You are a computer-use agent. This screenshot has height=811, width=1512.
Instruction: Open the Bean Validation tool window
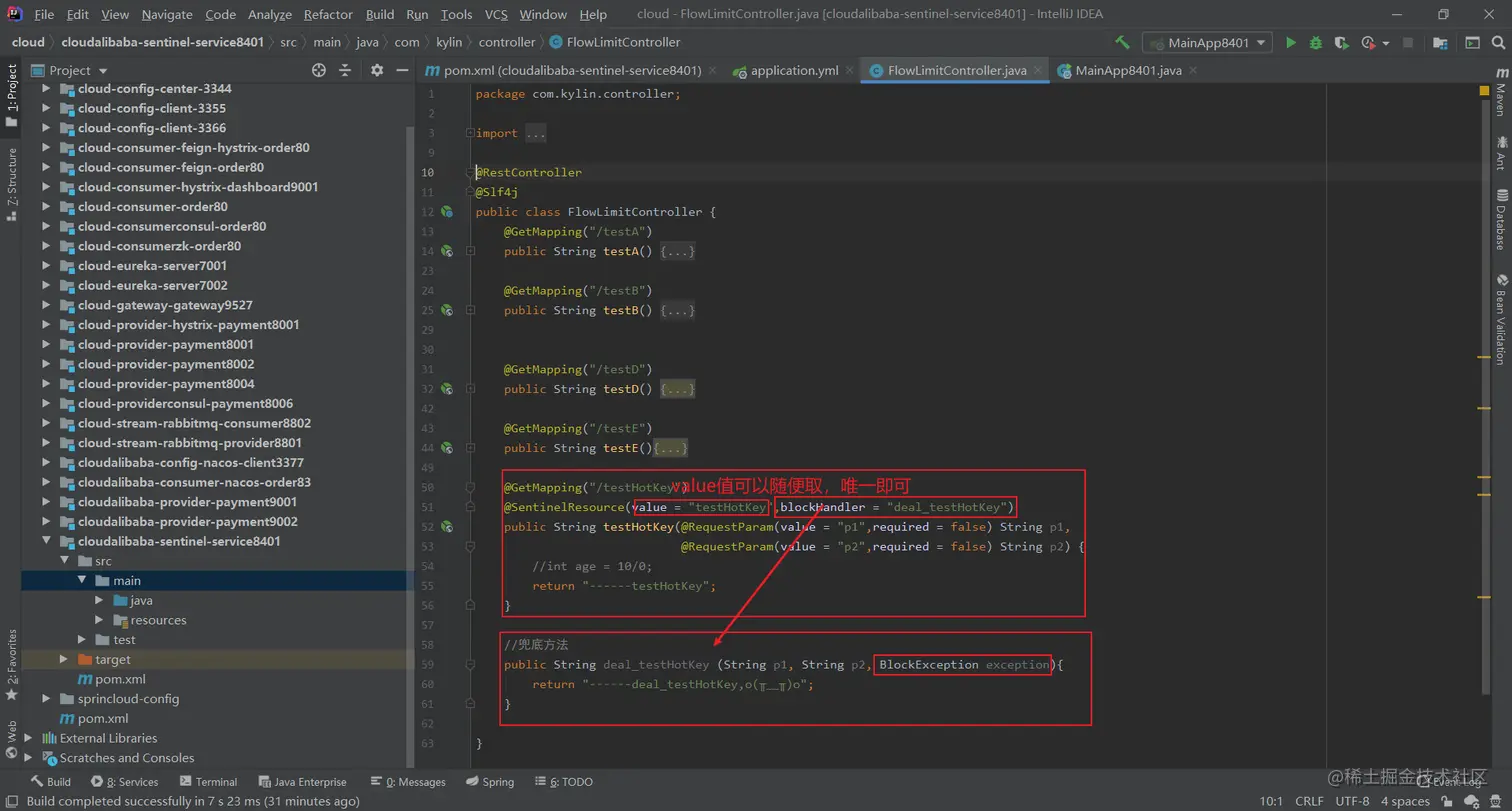1501,318
